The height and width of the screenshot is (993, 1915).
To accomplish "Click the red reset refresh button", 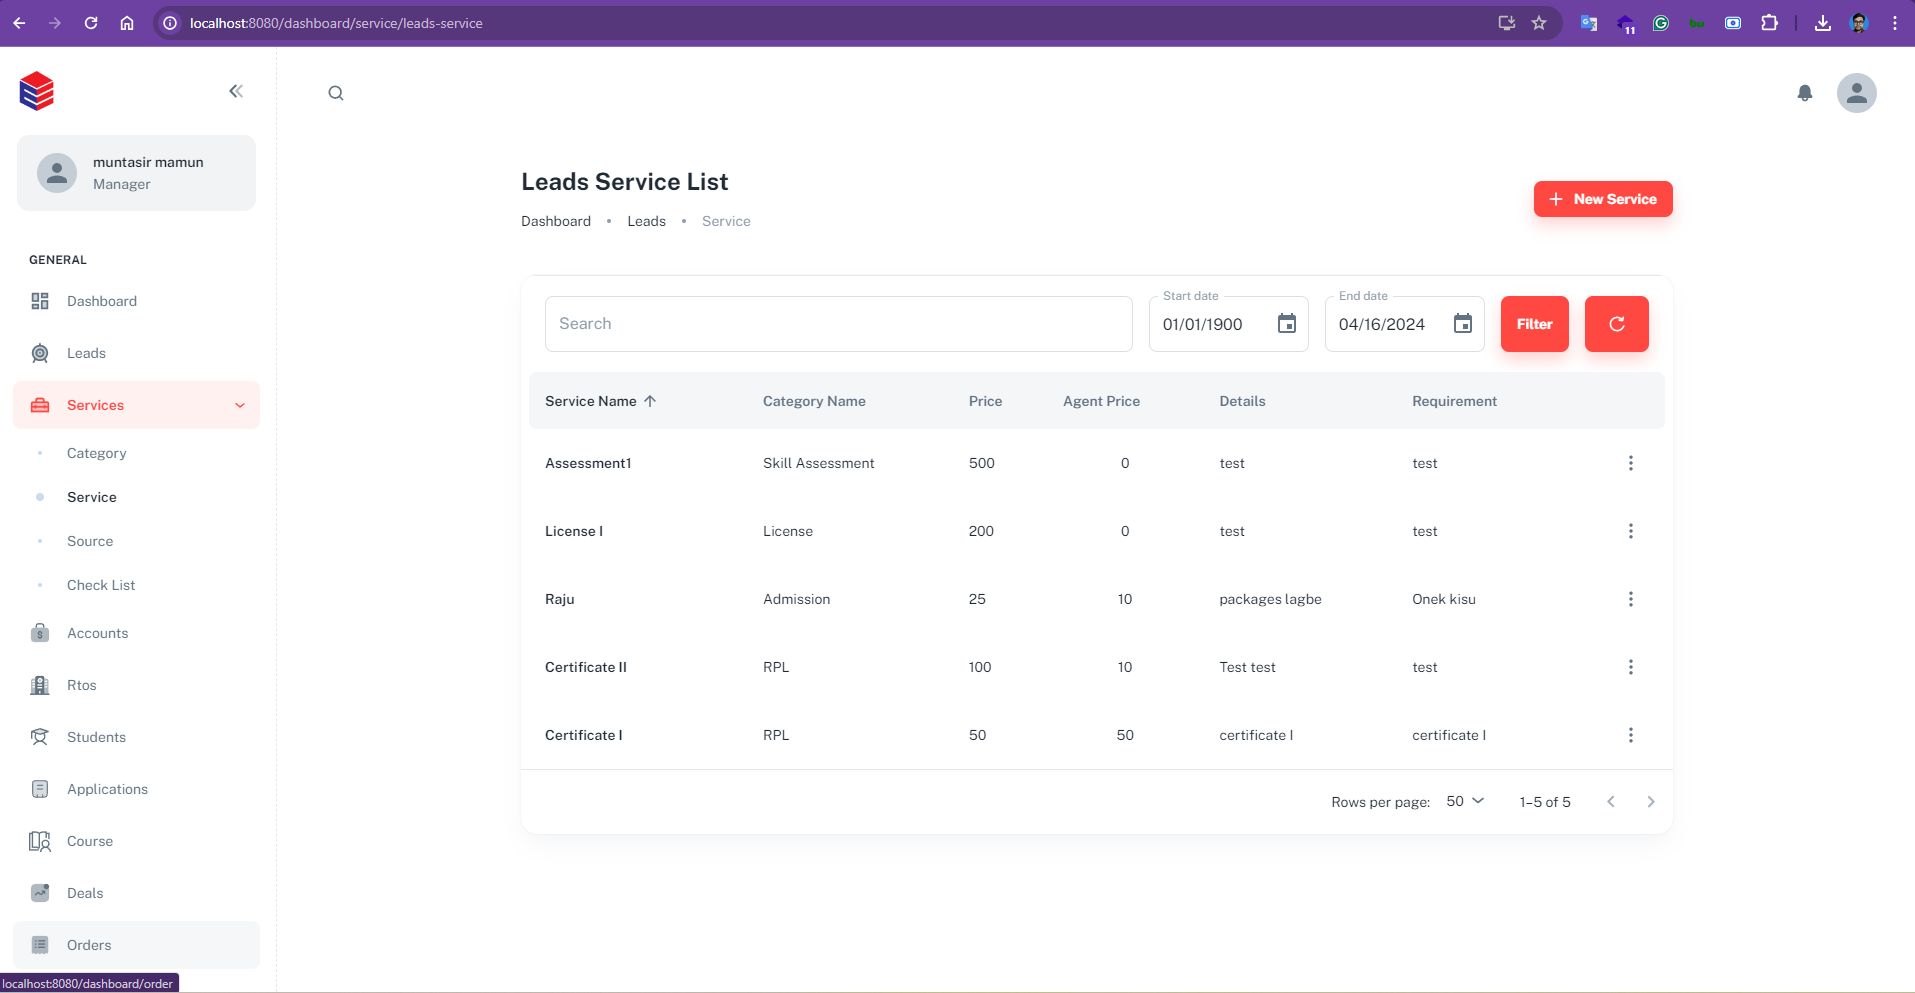I will [x=1616, y=324].
